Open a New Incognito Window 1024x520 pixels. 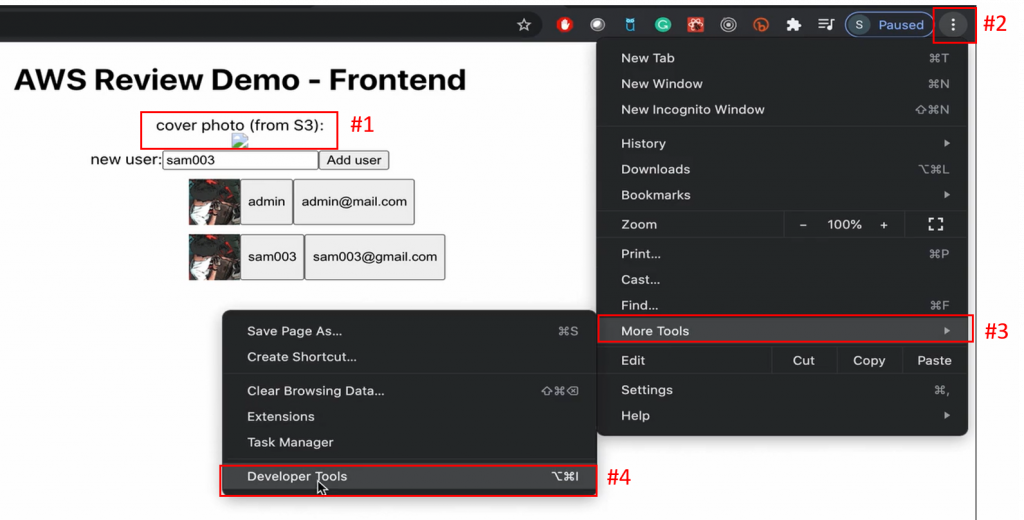[x=782, y=110]
